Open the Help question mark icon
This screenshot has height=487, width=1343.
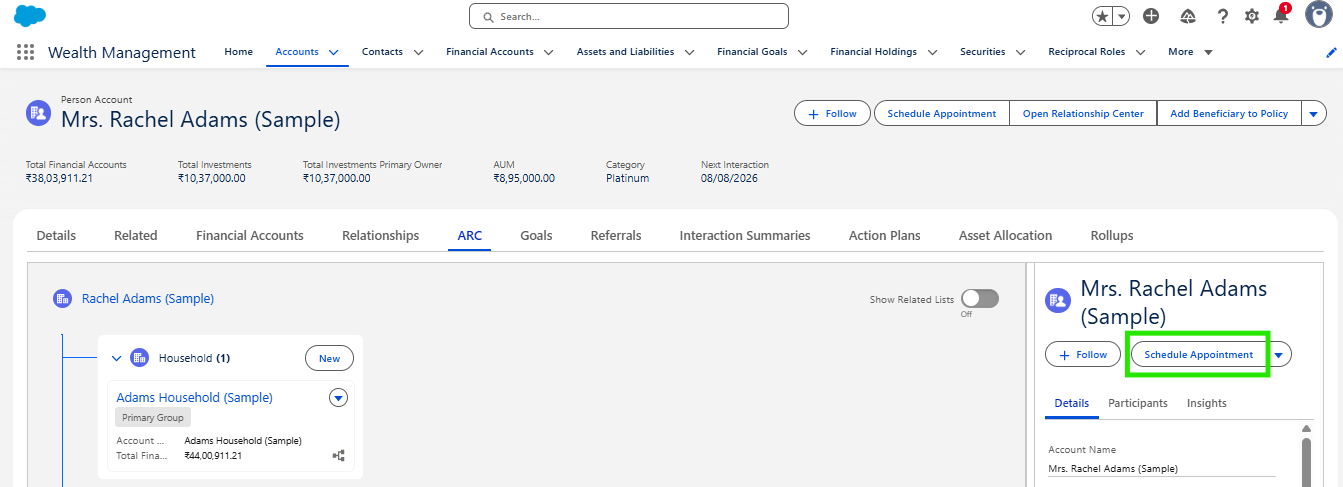tap(1222, 16)
